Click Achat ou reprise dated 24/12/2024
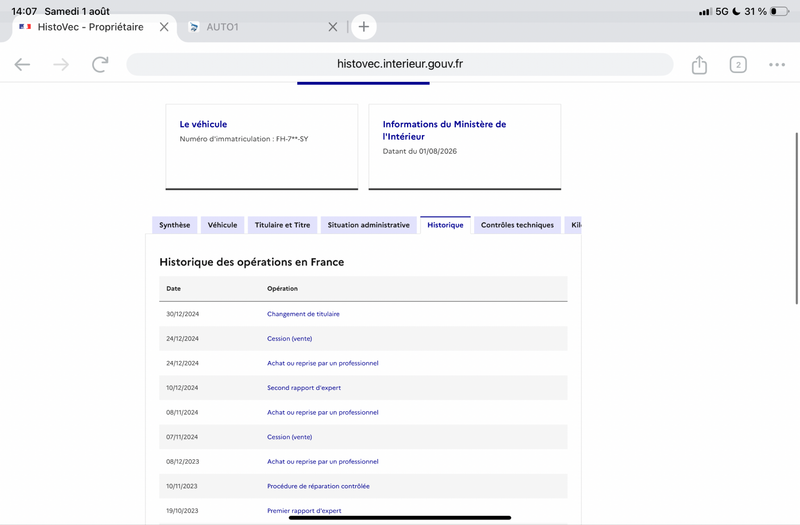The image size is (800, 525). coord(322,363)
